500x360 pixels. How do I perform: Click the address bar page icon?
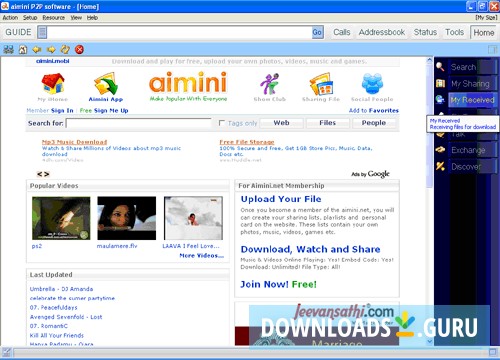(x=42, y=32)
